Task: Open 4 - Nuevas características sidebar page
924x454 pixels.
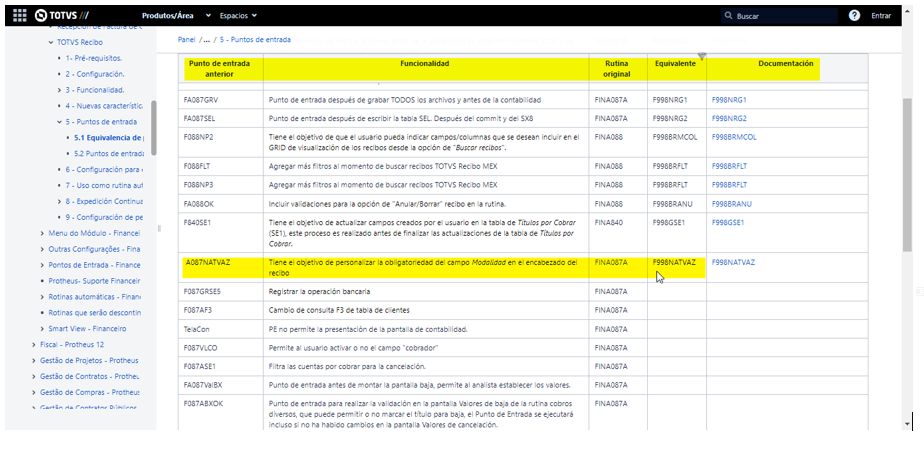Action: point(104,106)
